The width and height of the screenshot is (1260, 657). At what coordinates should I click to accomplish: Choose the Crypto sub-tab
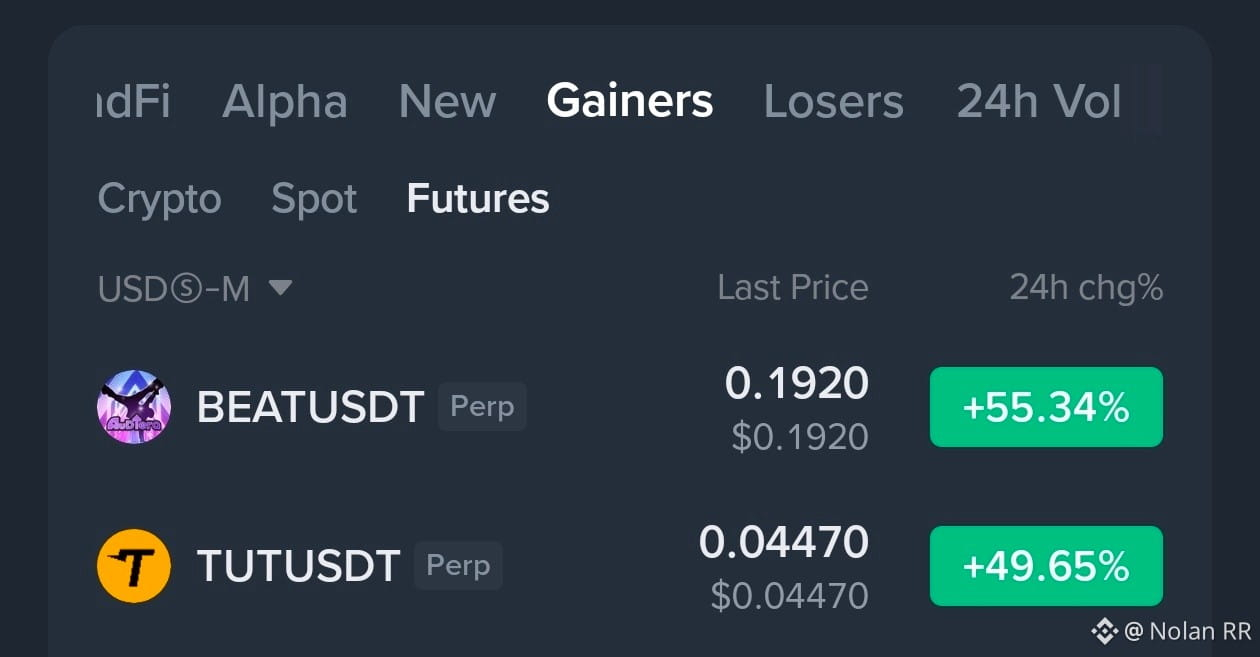159,199
